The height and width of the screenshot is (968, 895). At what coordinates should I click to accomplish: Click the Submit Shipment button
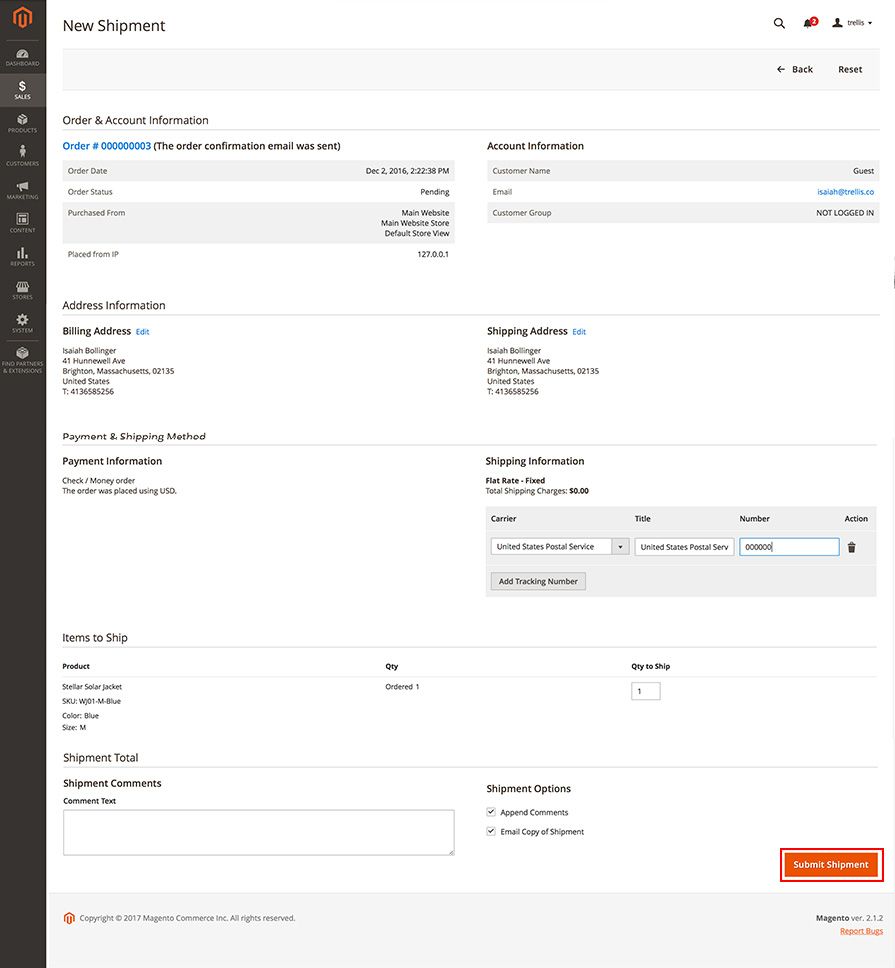coord(831,864)
